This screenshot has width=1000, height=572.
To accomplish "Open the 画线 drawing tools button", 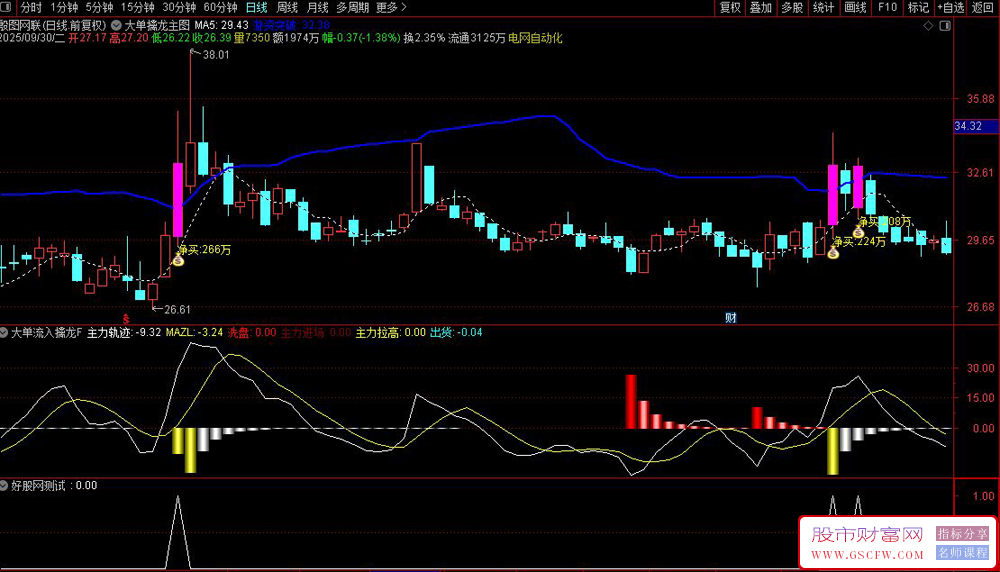I will click(x=855, y=8).
